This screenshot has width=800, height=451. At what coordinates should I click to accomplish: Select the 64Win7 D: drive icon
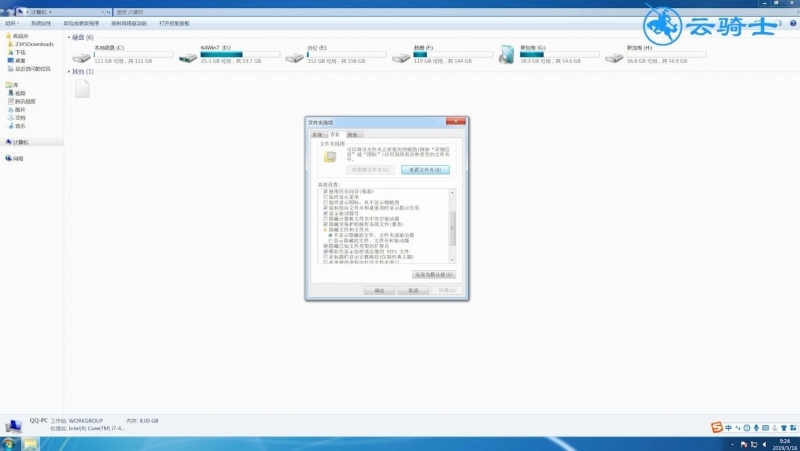[x=188, y=58]
